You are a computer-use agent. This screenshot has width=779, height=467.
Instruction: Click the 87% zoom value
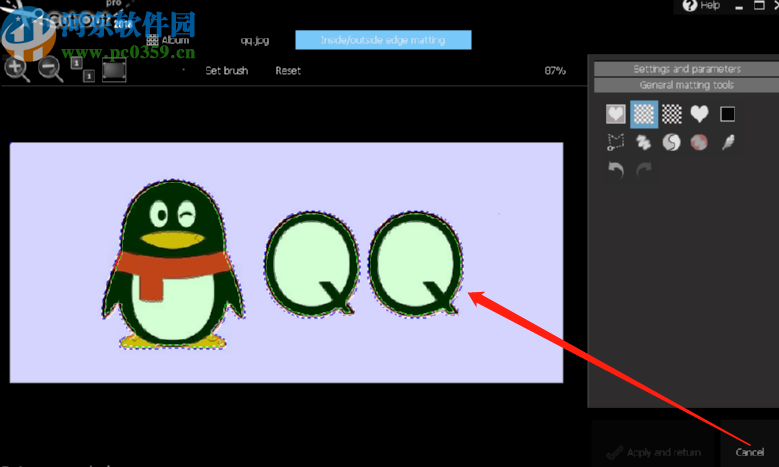555,71
